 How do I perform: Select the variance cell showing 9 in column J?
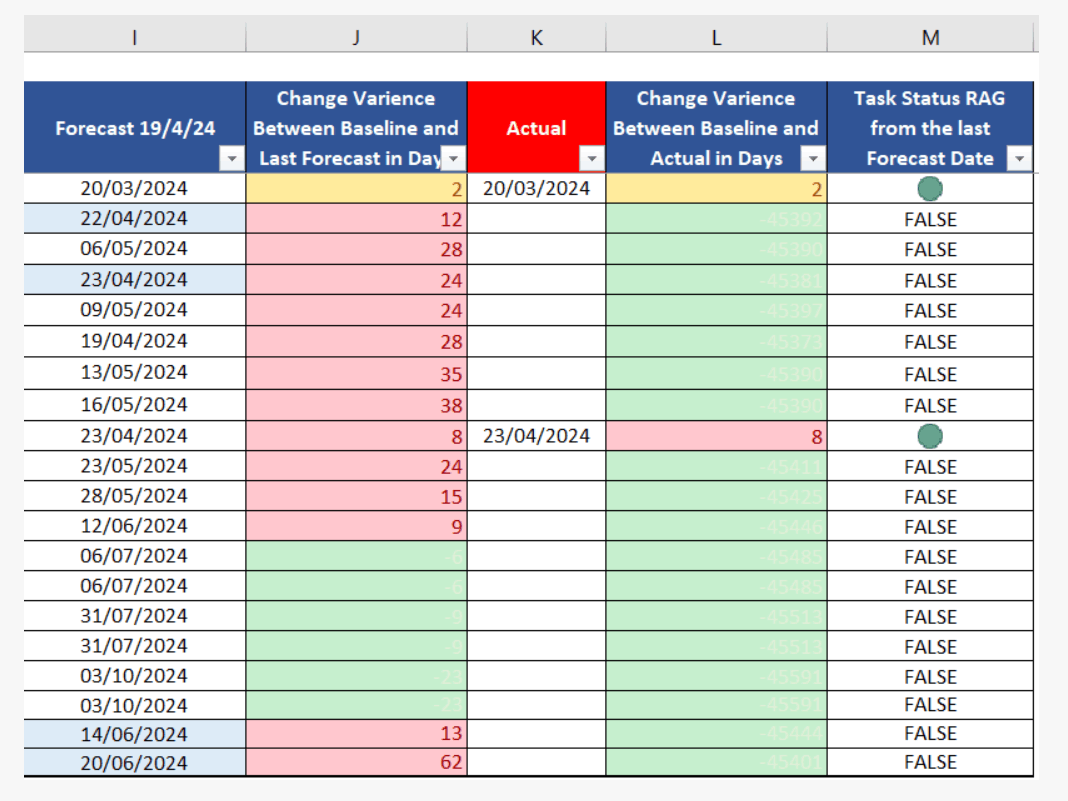pos(356,526)
